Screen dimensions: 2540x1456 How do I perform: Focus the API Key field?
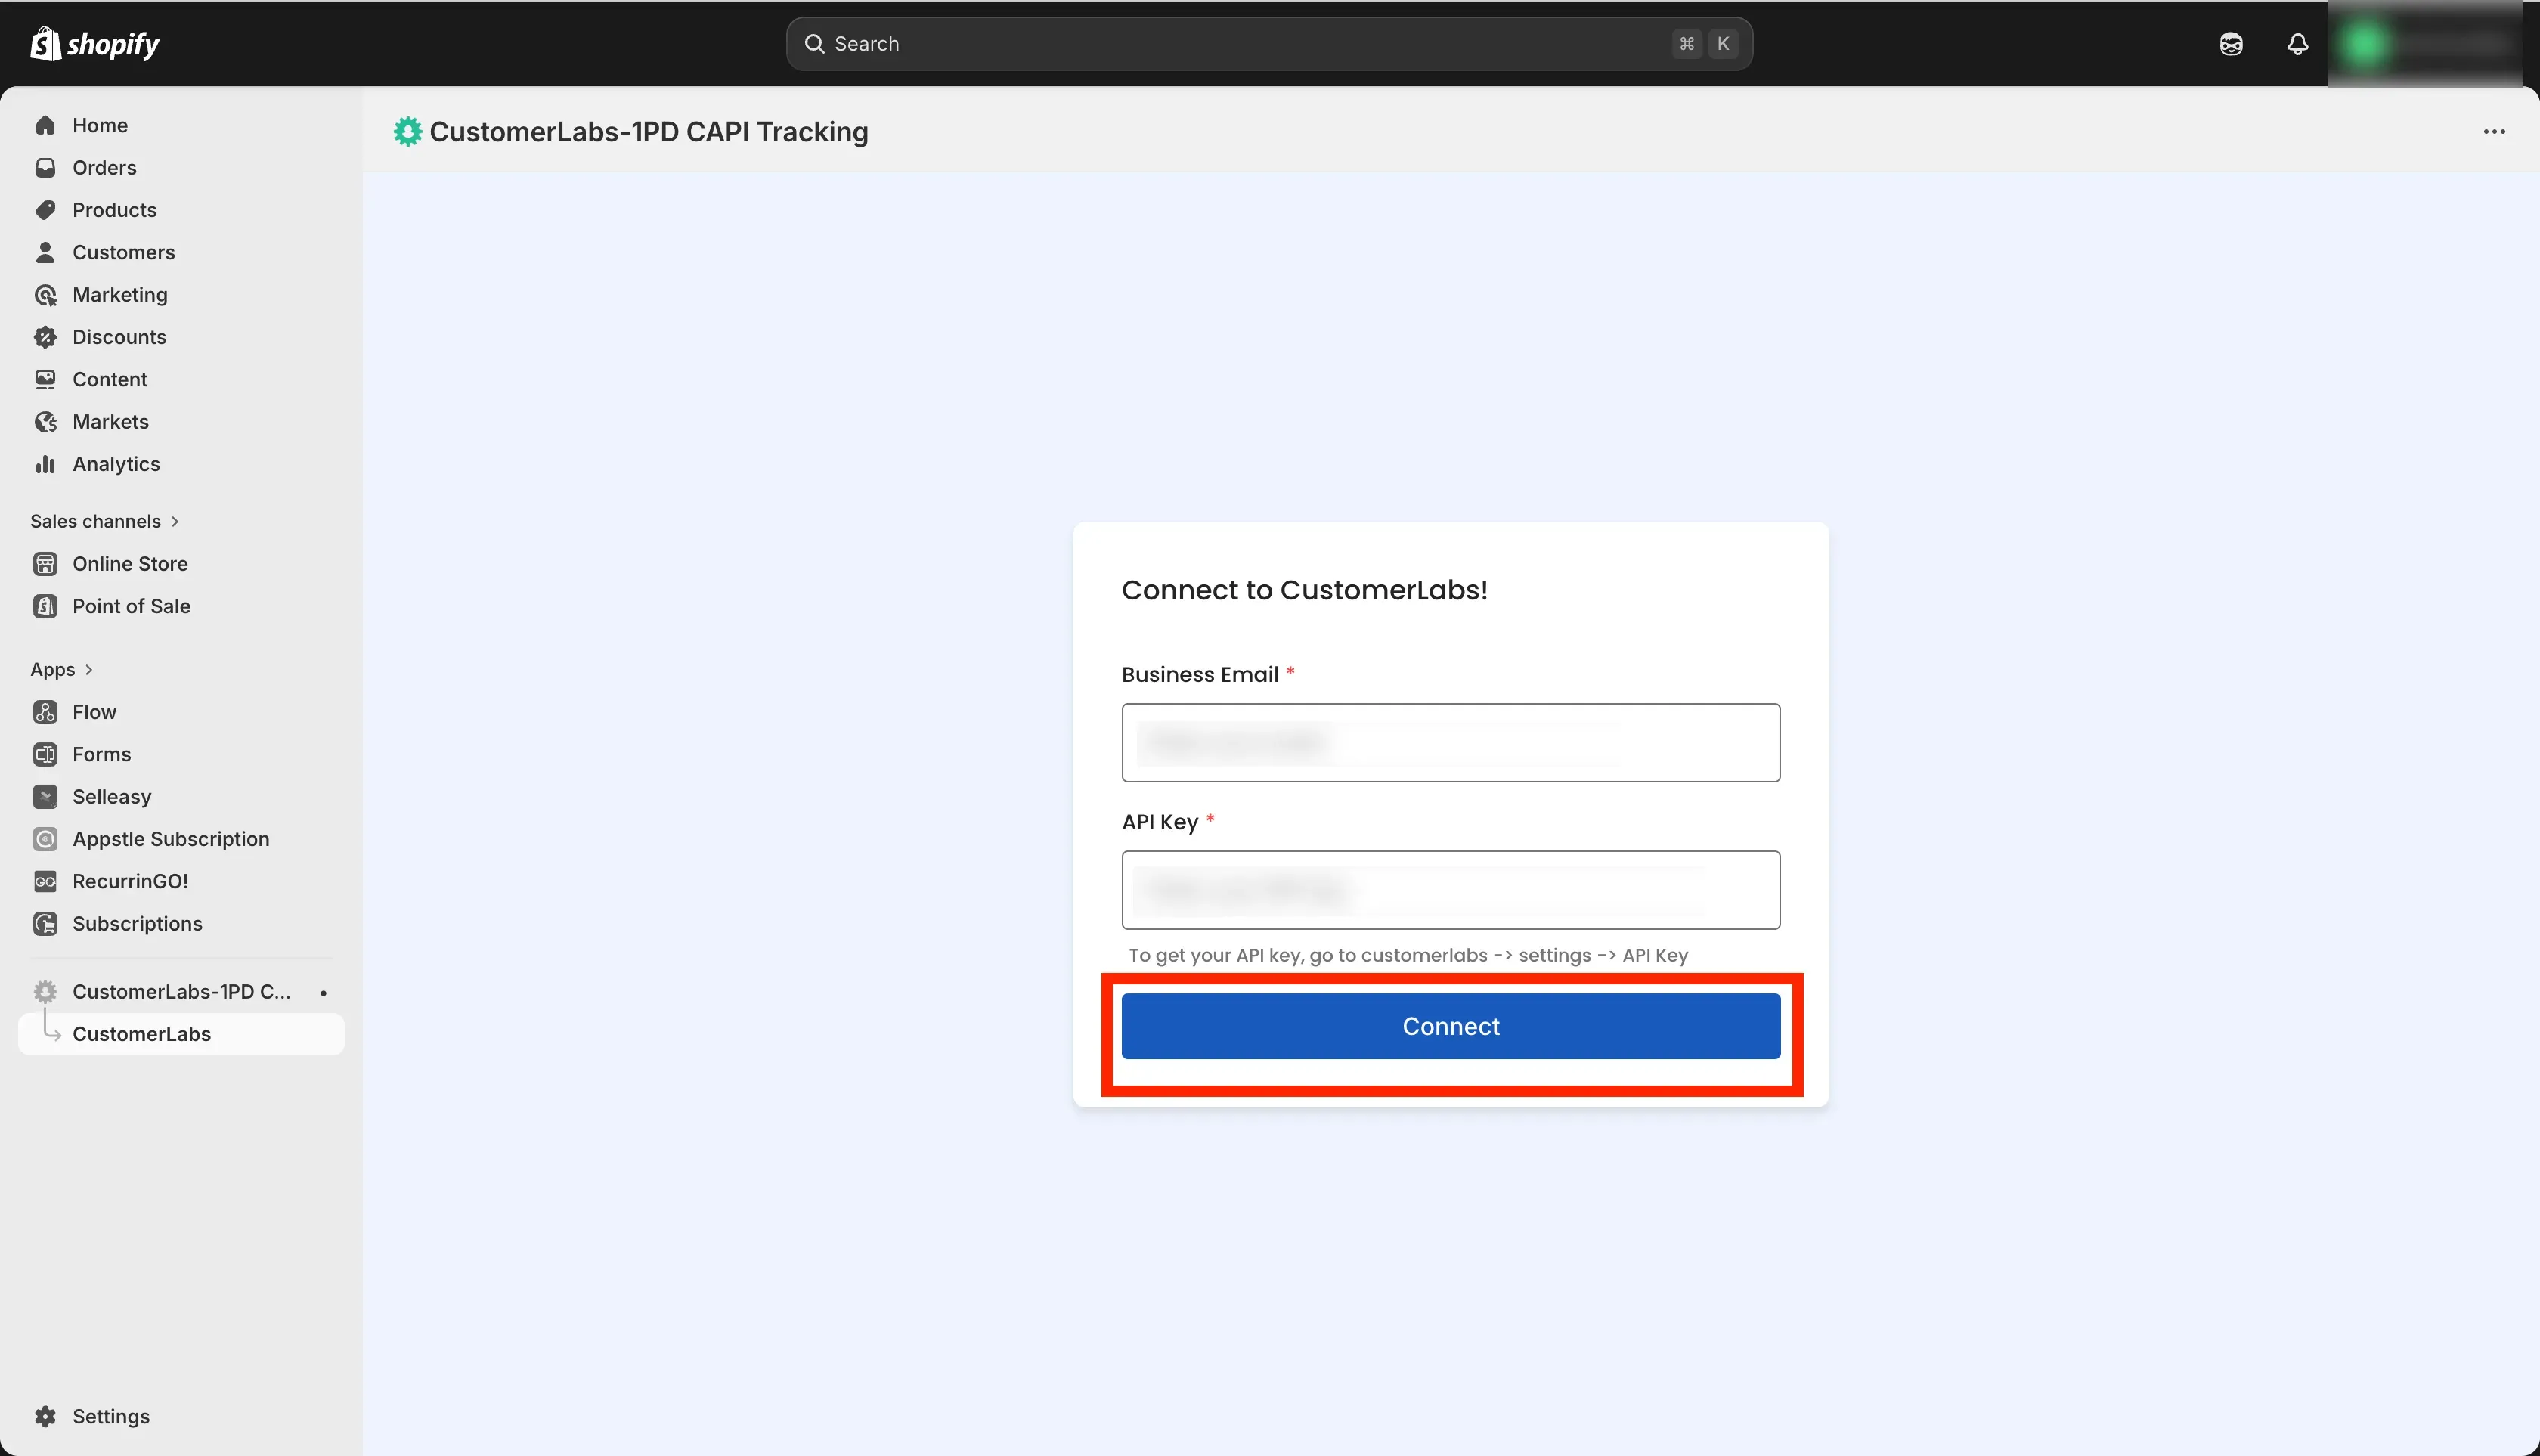pos(1451,890)
